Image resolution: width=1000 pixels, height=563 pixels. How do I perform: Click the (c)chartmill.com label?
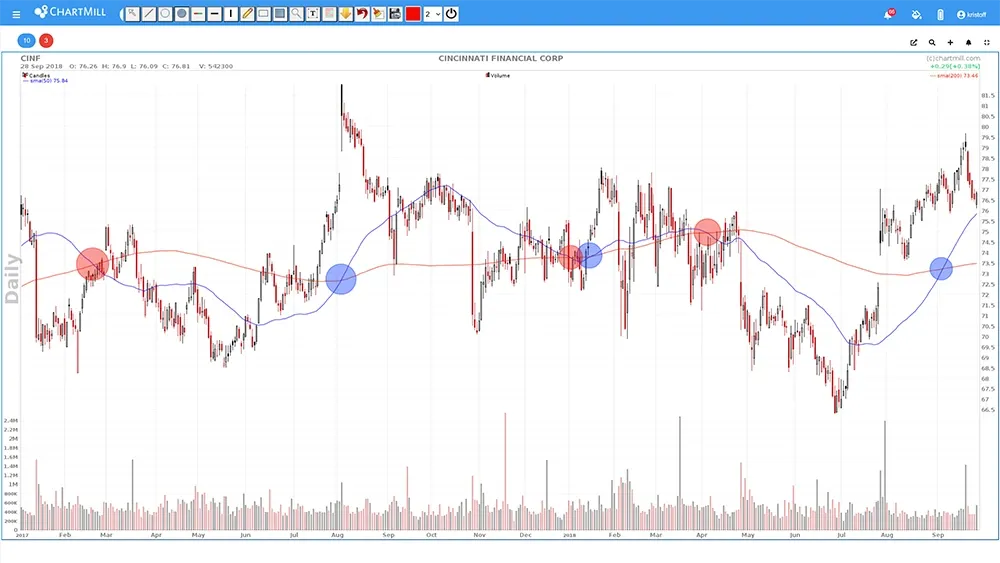[x=953, y=58]
